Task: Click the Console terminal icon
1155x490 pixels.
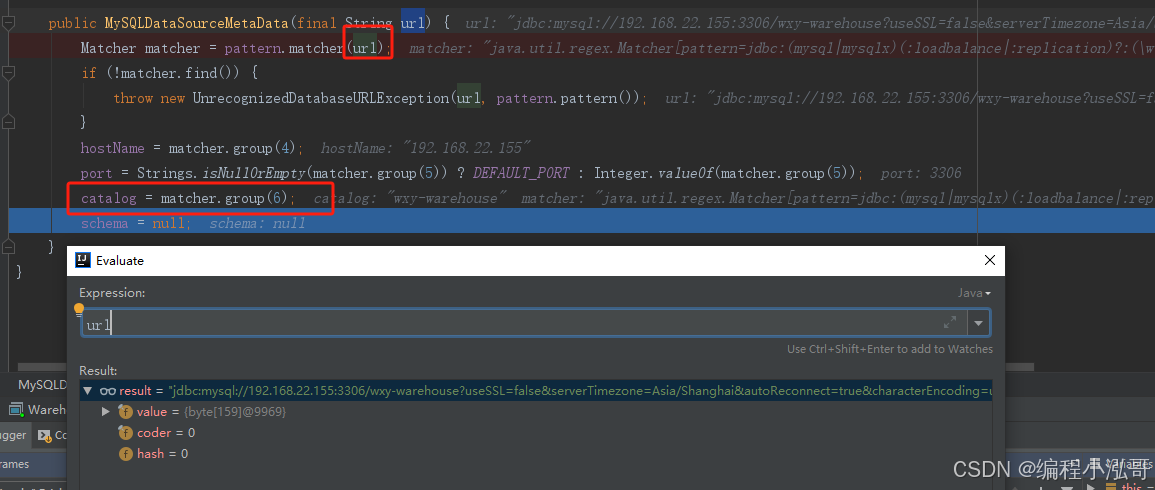Action: pos(44,435)
